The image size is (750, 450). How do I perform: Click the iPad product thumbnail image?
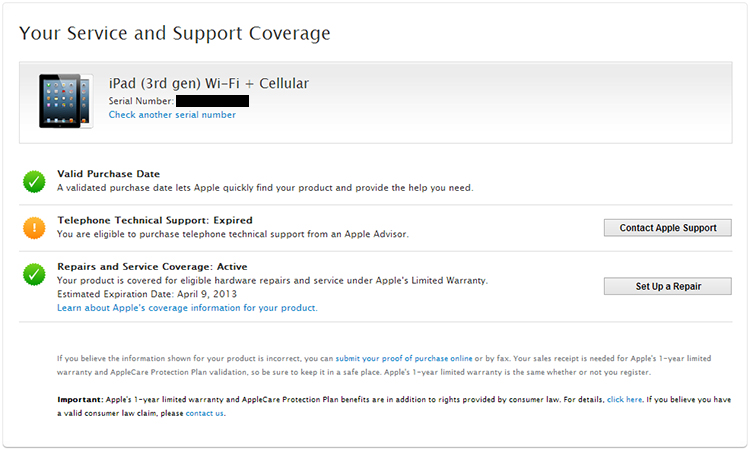click(66, 101)
